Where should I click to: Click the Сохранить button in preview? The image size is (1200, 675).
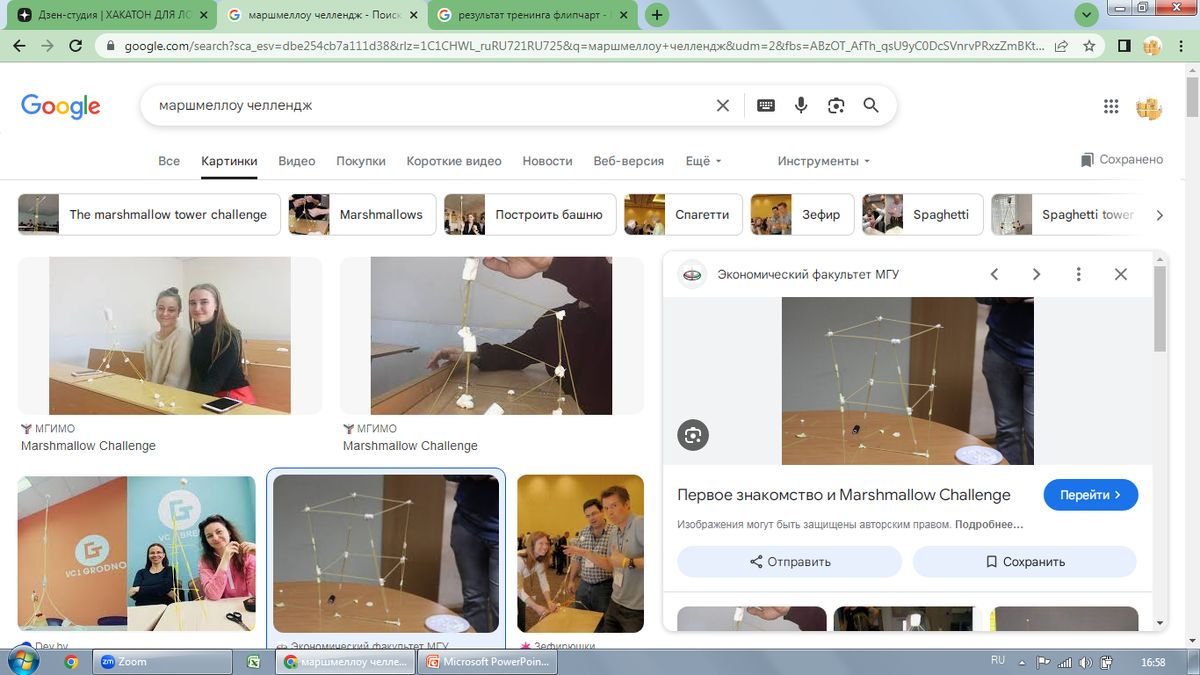coord(1025,562)
